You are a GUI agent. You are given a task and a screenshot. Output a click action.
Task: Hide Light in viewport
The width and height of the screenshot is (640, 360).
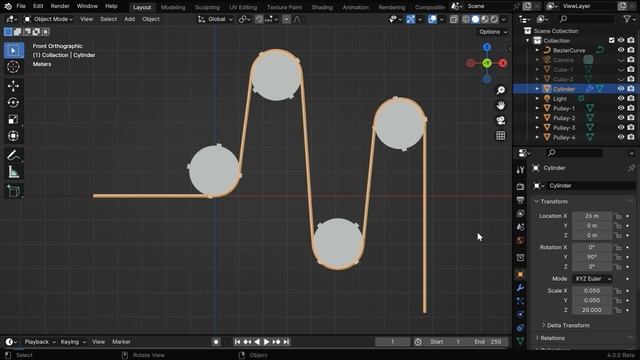click(621, 98)
